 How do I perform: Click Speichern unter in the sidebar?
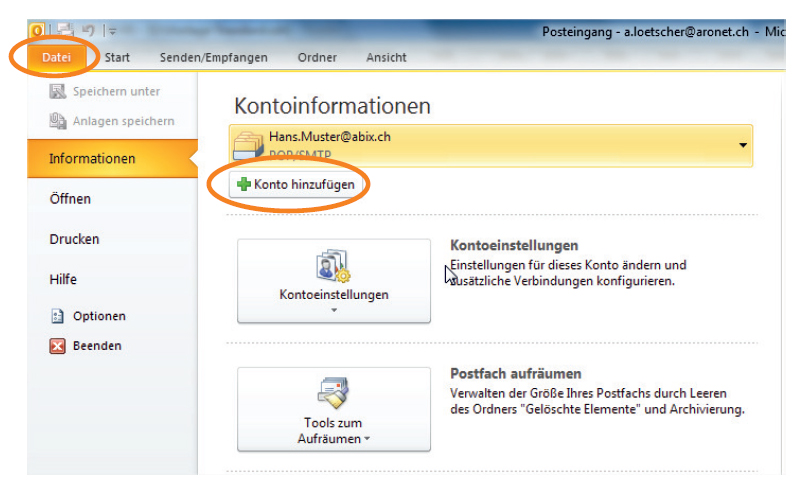click(x=116, y=92)
